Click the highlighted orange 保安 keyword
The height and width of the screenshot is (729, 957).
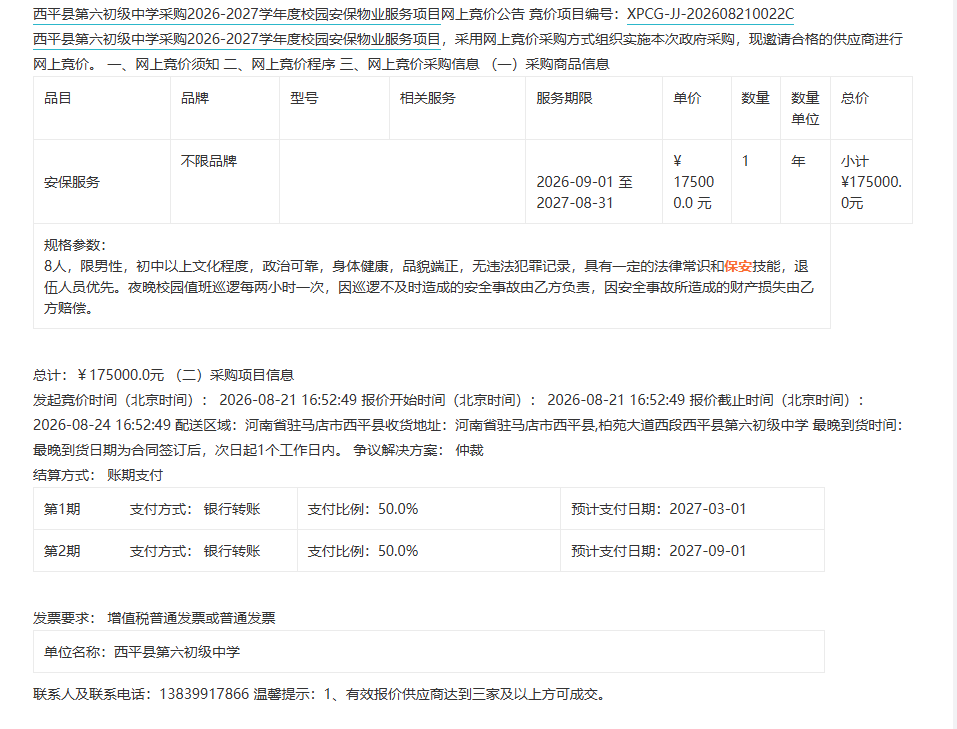738,266
